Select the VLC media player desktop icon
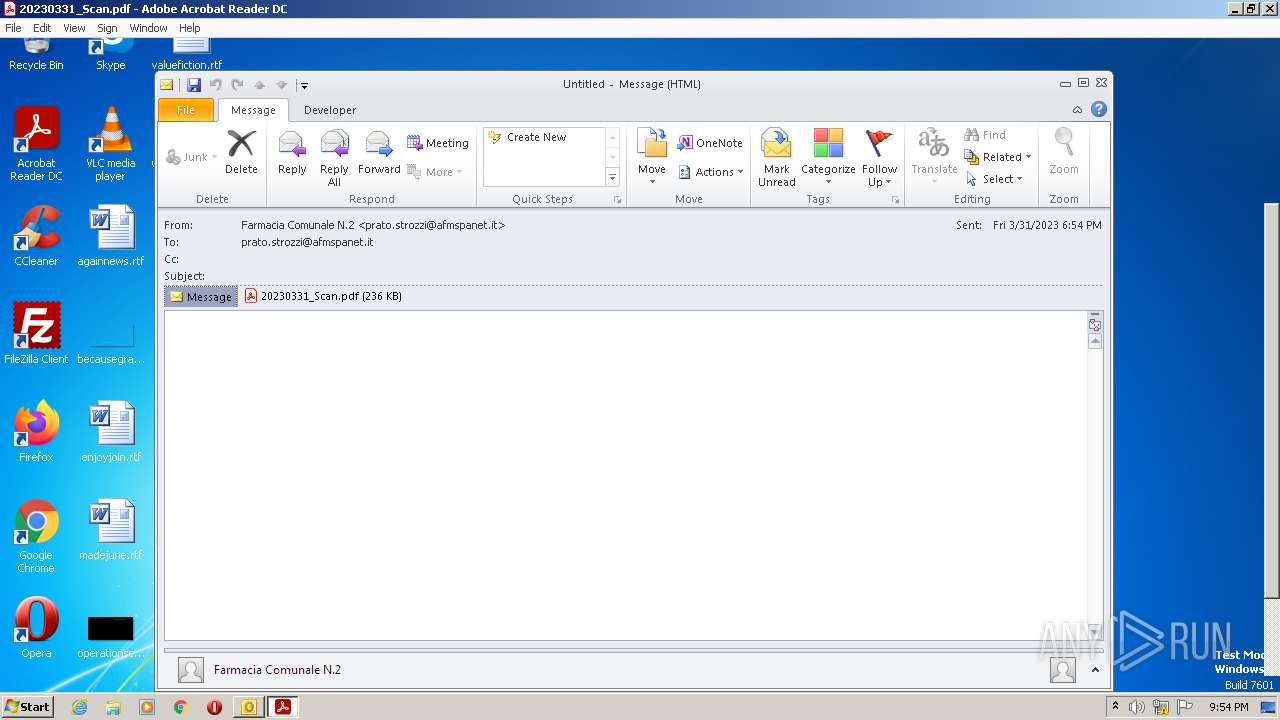 110,144
